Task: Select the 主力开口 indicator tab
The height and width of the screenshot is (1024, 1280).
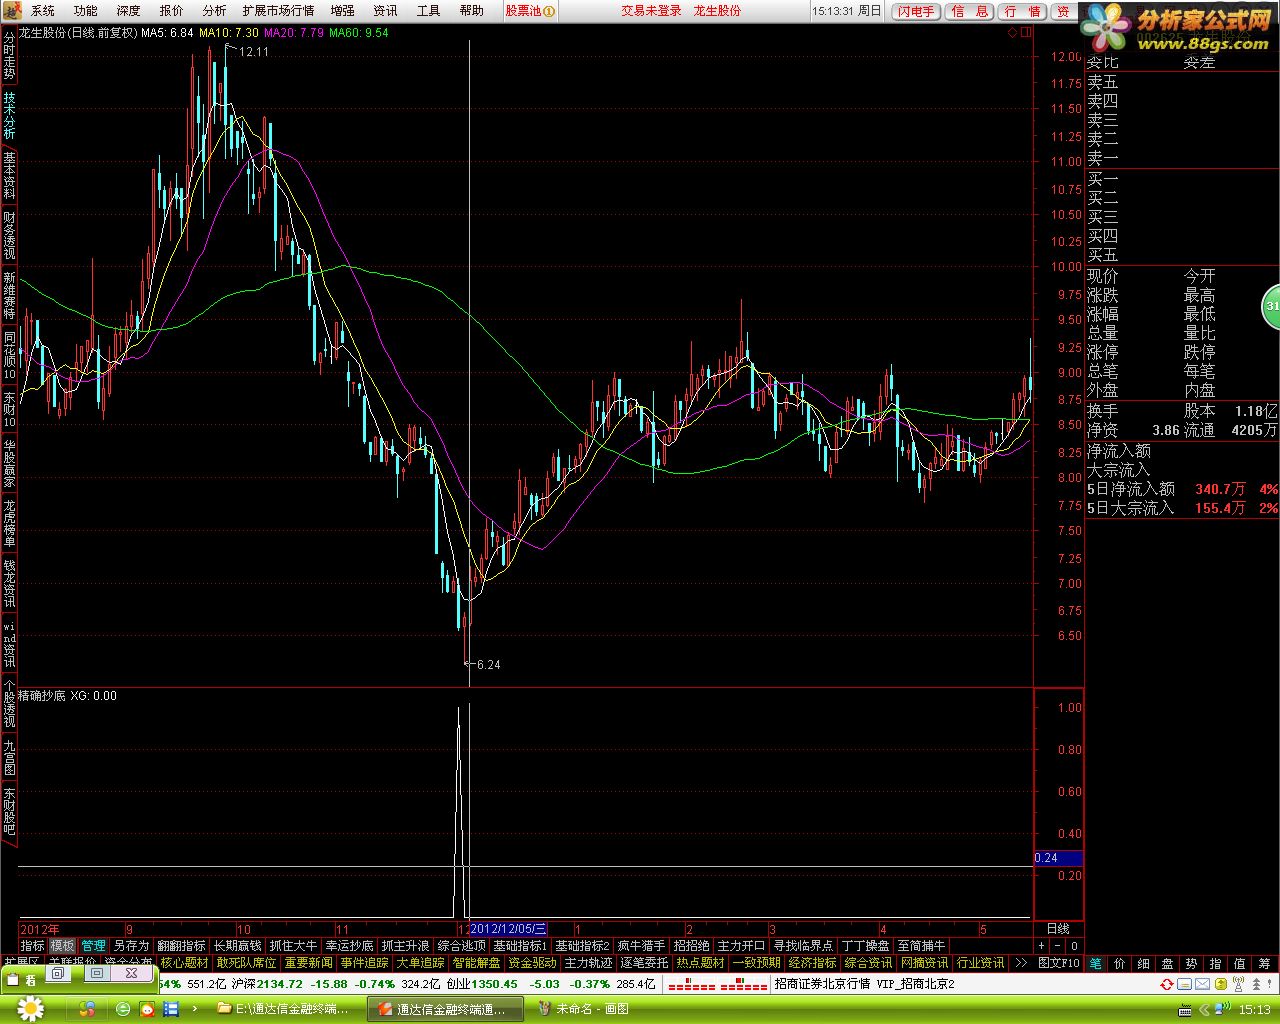Action: point(741,945)
